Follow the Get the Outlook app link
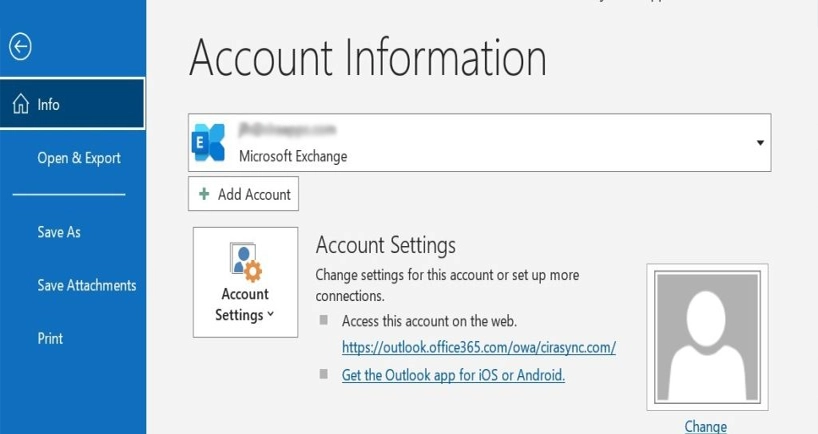The image size is (818, 434). coord(453,375)
